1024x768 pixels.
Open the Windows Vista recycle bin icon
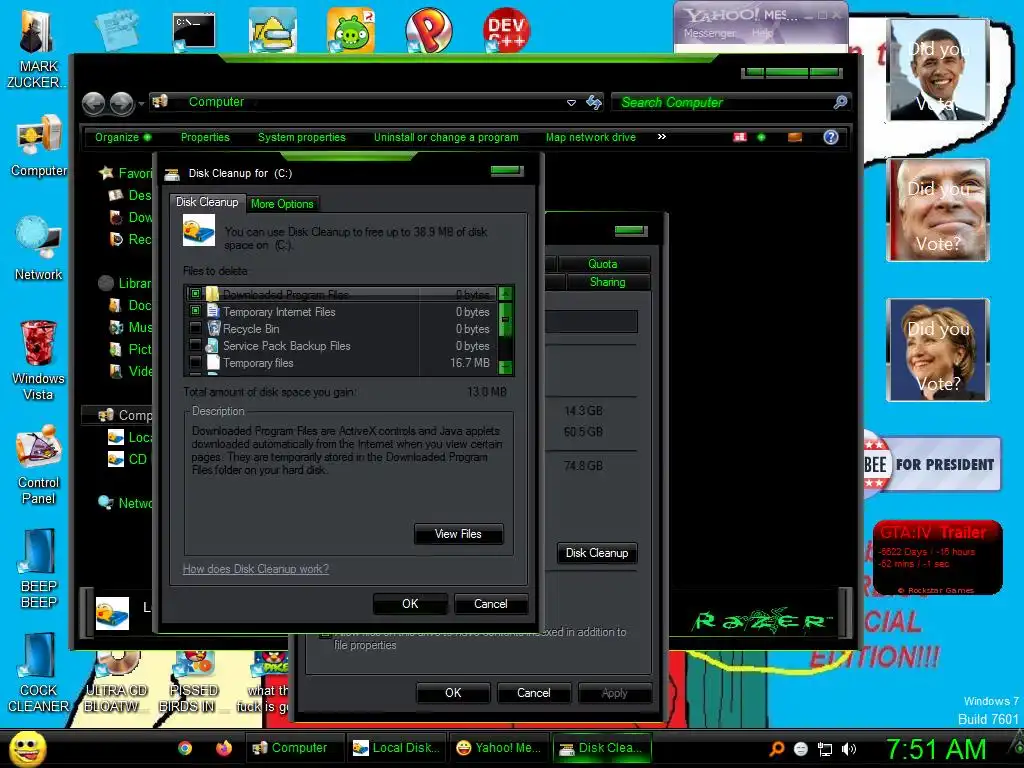click(39, 360)
